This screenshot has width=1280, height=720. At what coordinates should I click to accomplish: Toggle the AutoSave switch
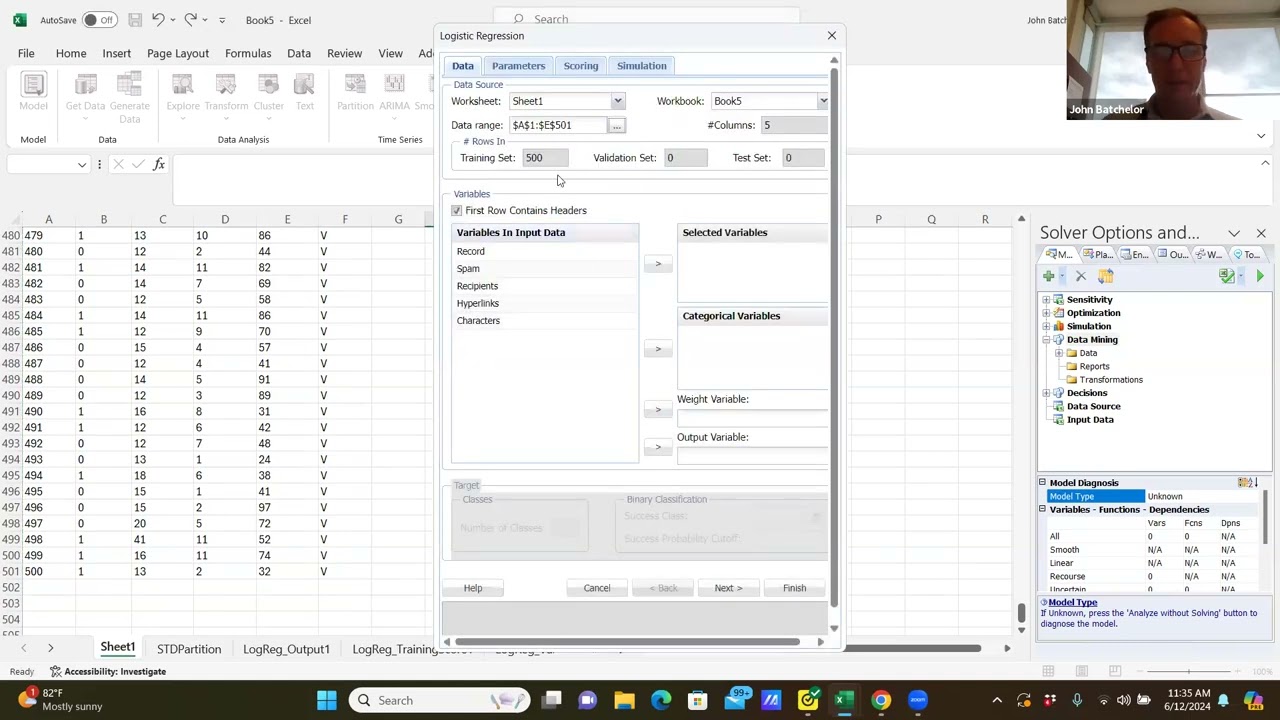pos(99,20)
